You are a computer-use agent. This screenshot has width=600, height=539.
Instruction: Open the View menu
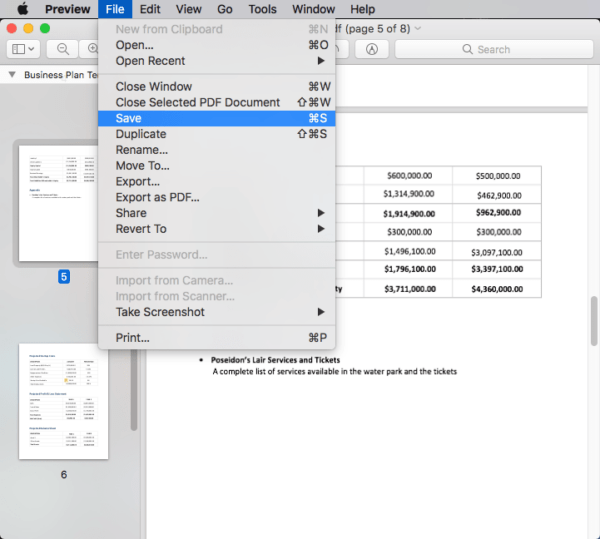pyautogui.click(x=188, y=9)
